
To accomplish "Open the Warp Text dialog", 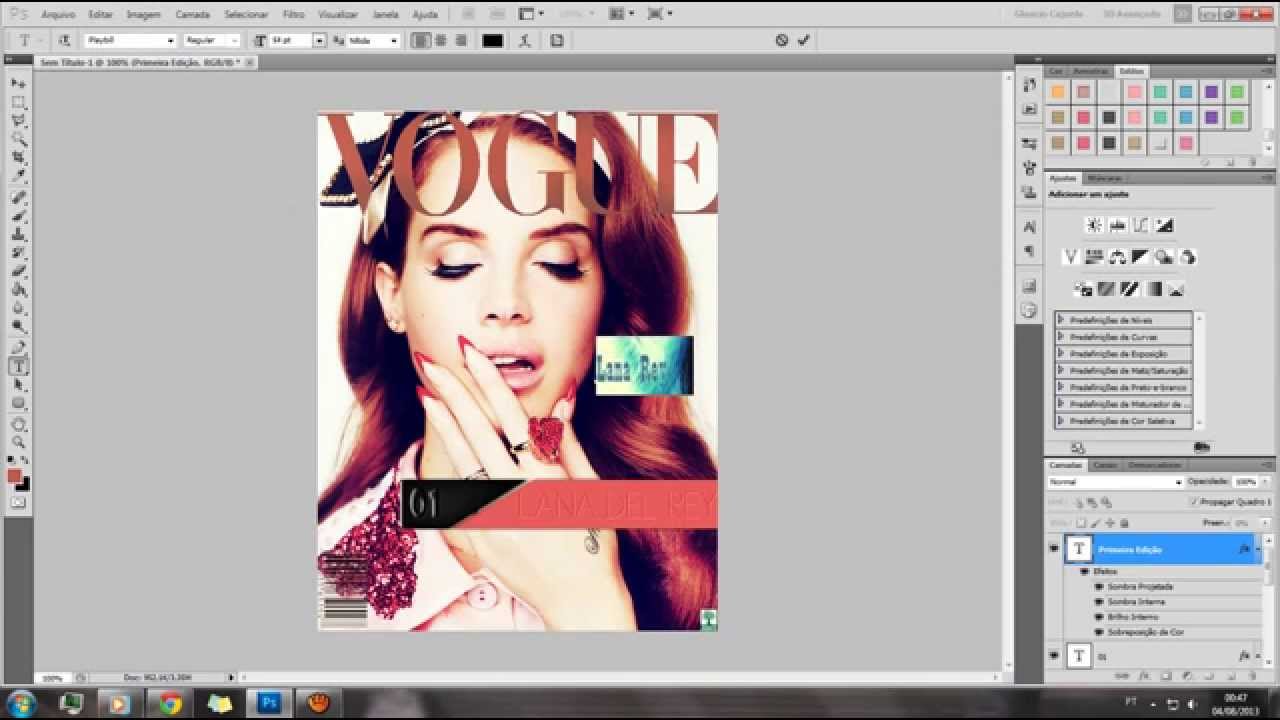I will coord(526,40).
